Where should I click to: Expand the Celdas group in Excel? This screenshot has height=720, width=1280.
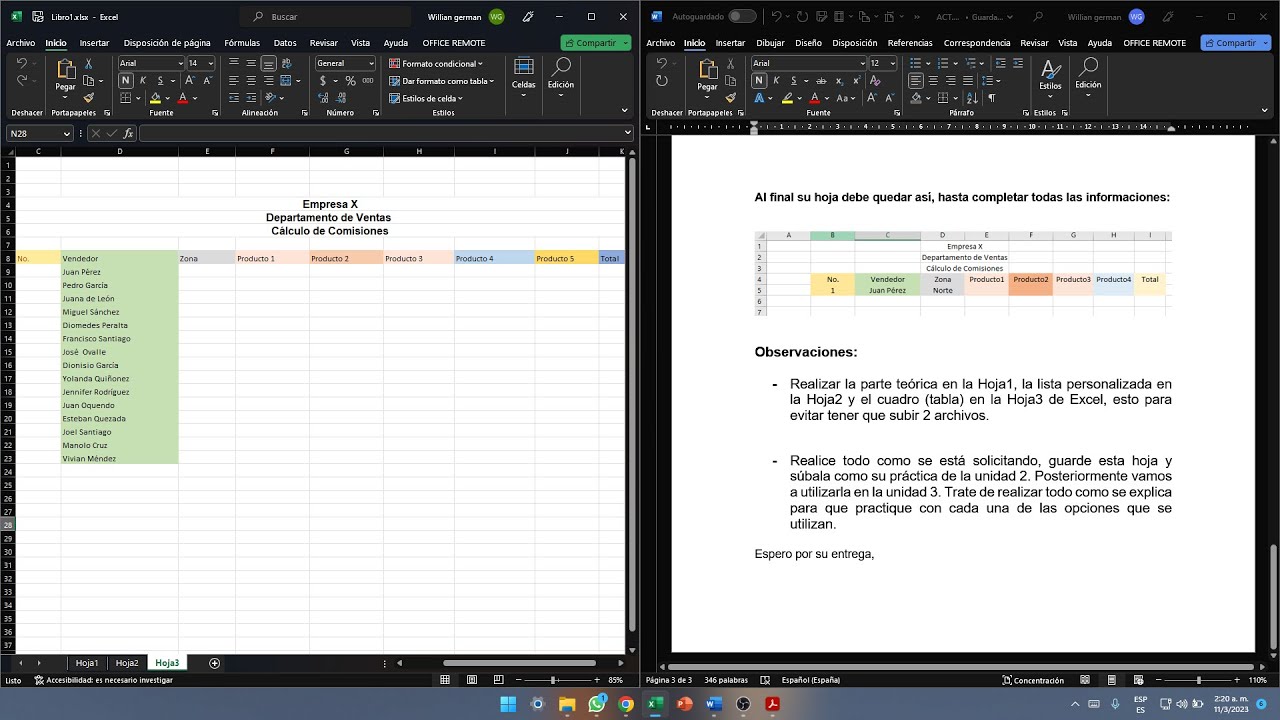[523, 74]
